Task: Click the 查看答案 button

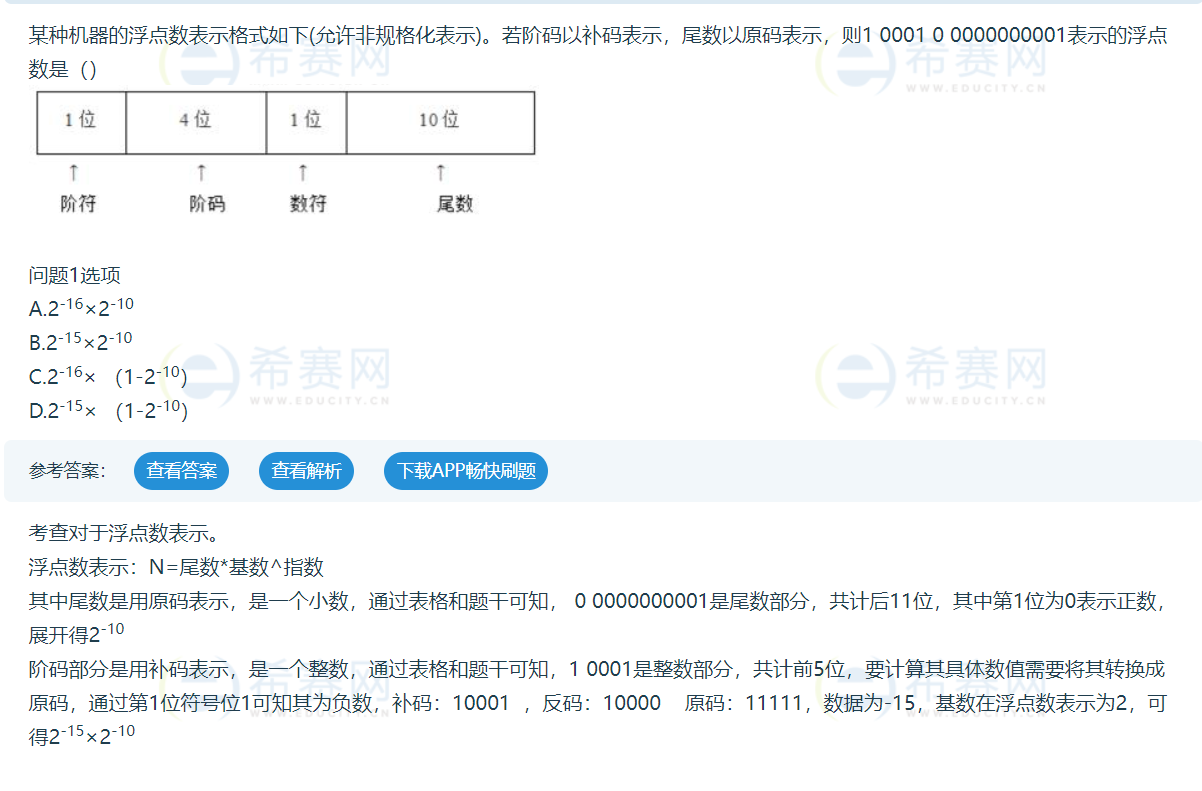Action: click(x=181, y=471)
